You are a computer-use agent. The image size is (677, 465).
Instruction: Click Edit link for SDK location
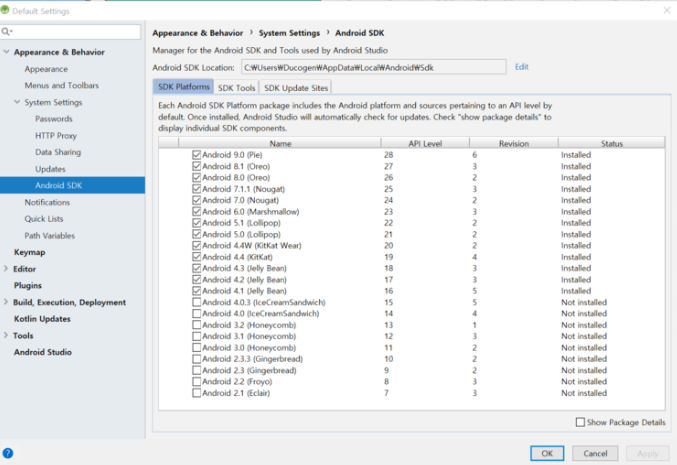522,67
